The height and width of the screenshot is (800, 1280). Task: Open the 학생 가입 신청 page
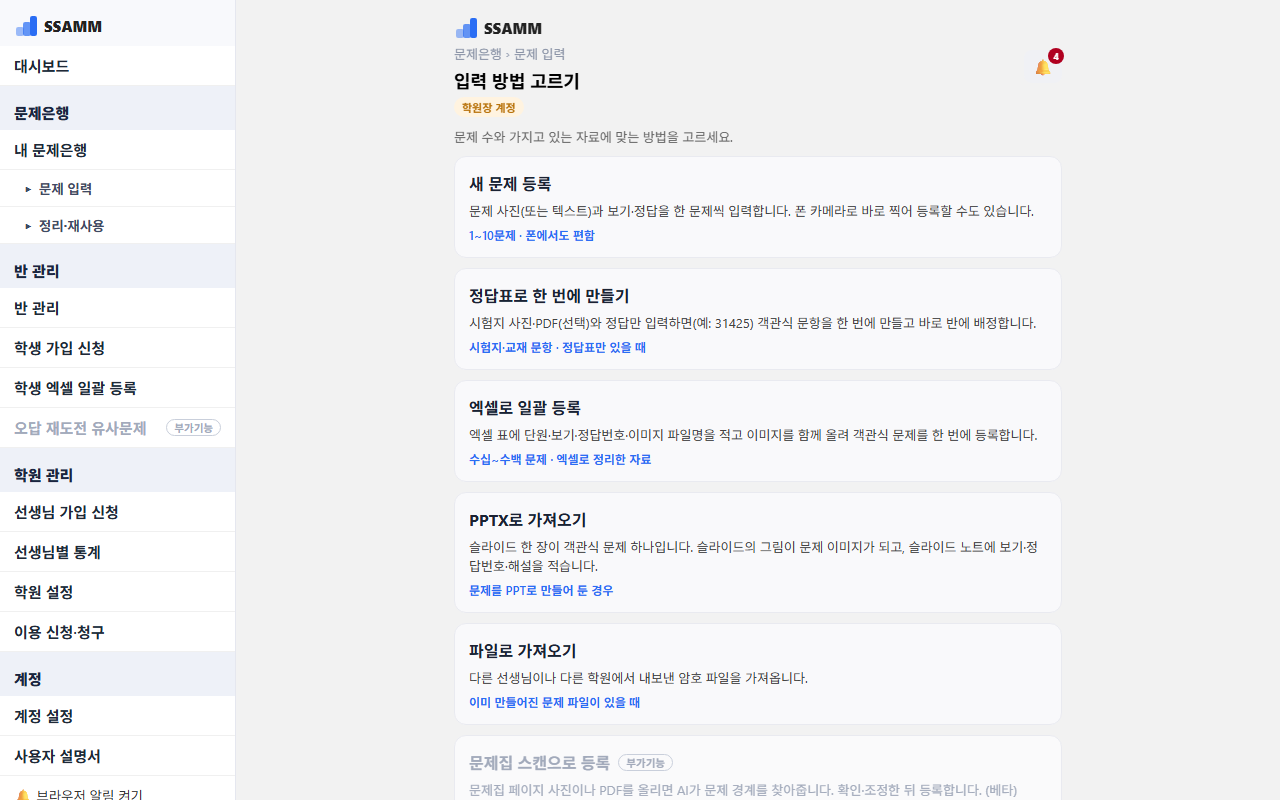[x=117, y=348]
